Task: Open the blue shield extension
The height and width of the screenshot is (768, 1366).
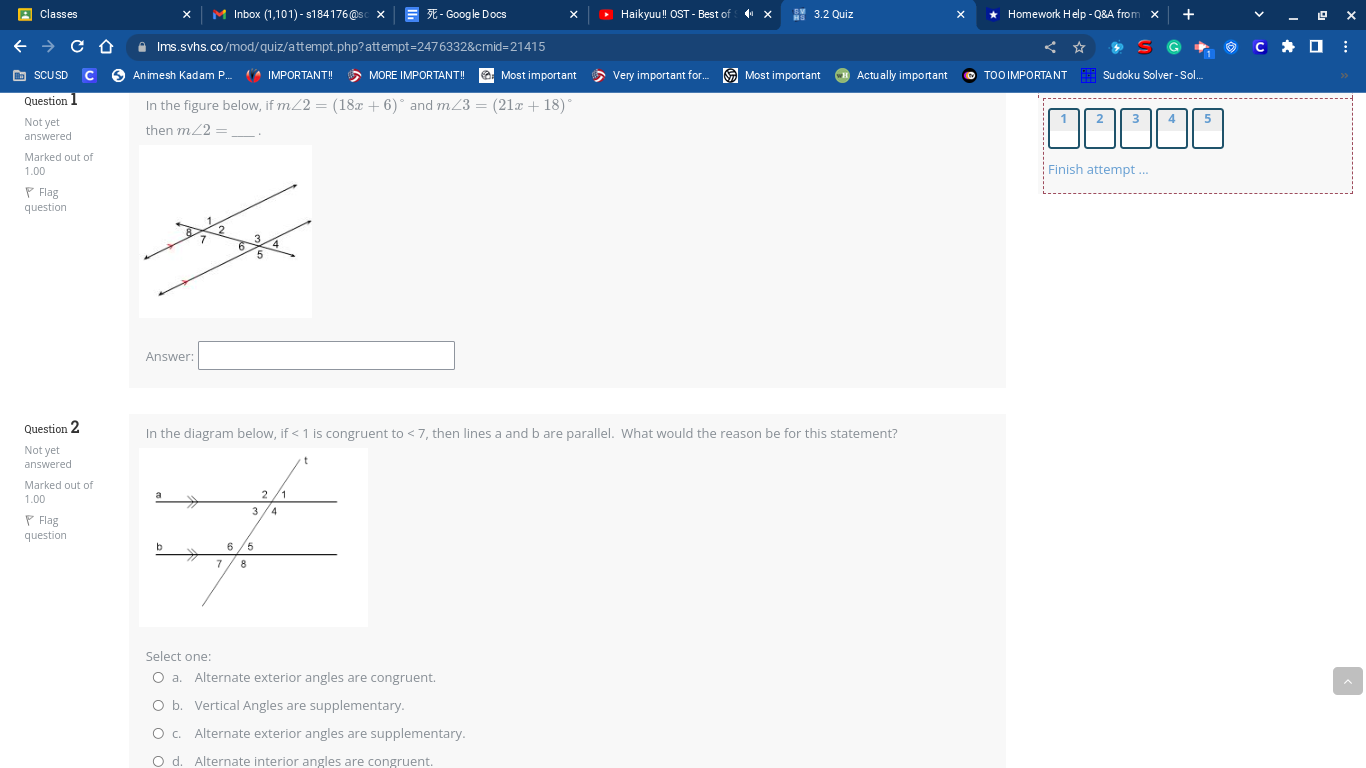Action: pos(1231,47)
